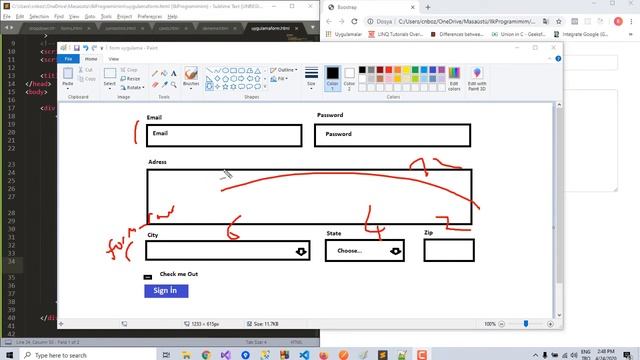Select Color 1 button in Paint
This screenshot has width=640, height=360.
coord(332,79)
